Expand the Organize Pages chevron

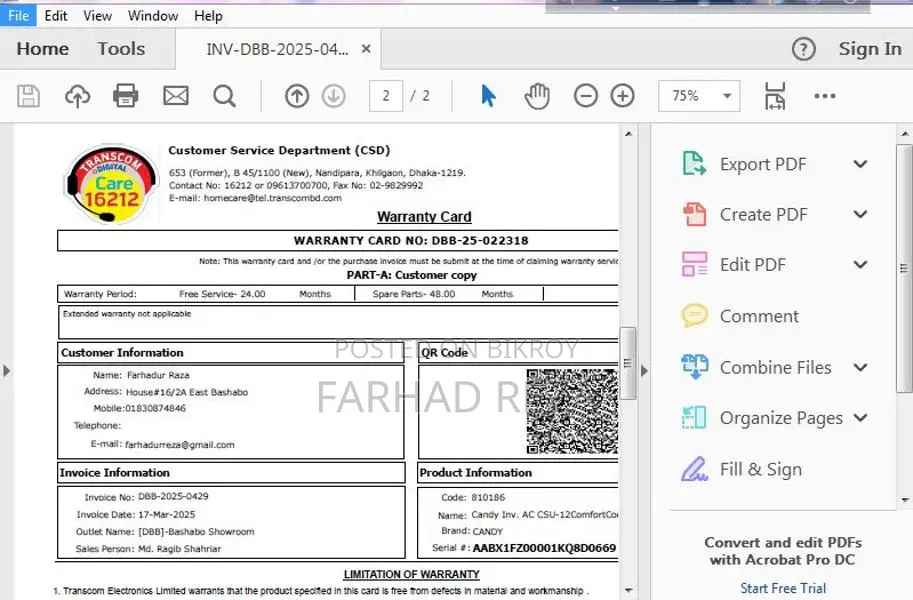point(860,418)
